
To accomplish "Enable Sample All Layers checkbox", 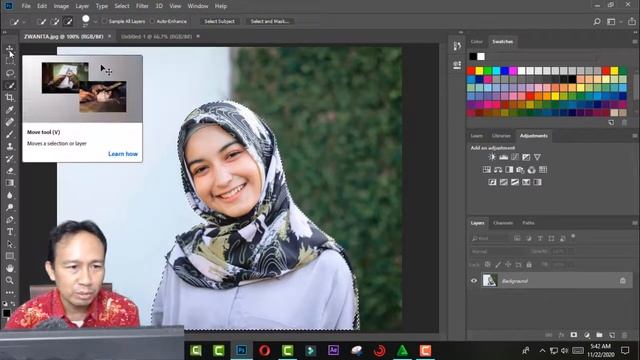I will (x=104, y=21).
